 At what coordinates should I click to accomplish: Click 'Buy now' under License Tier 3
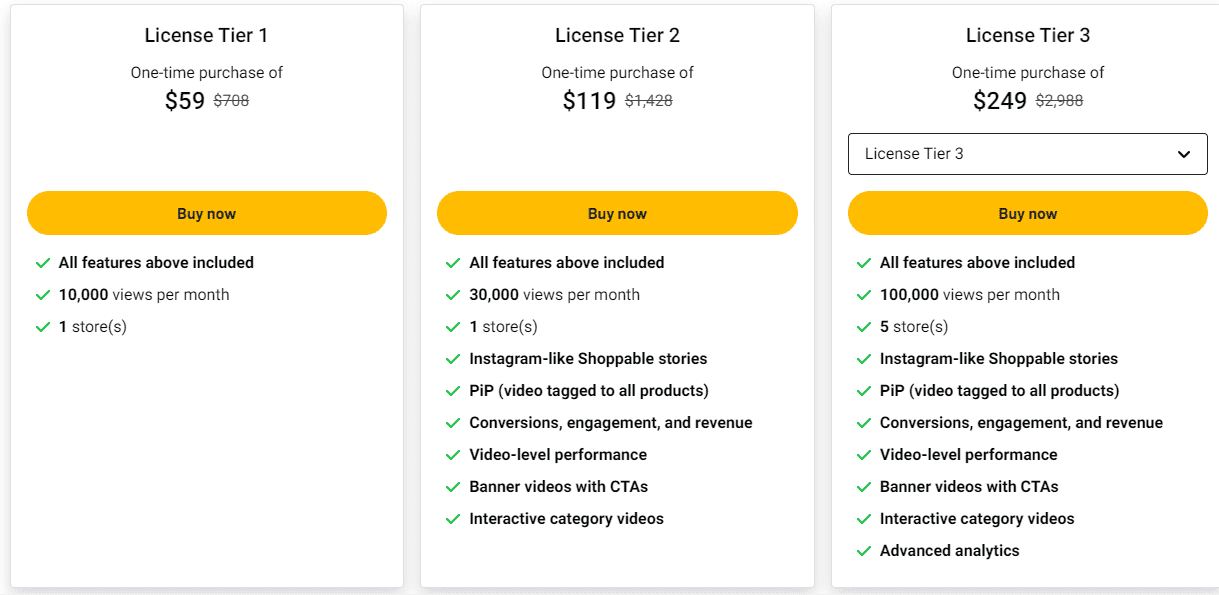tap(1028, 213)
